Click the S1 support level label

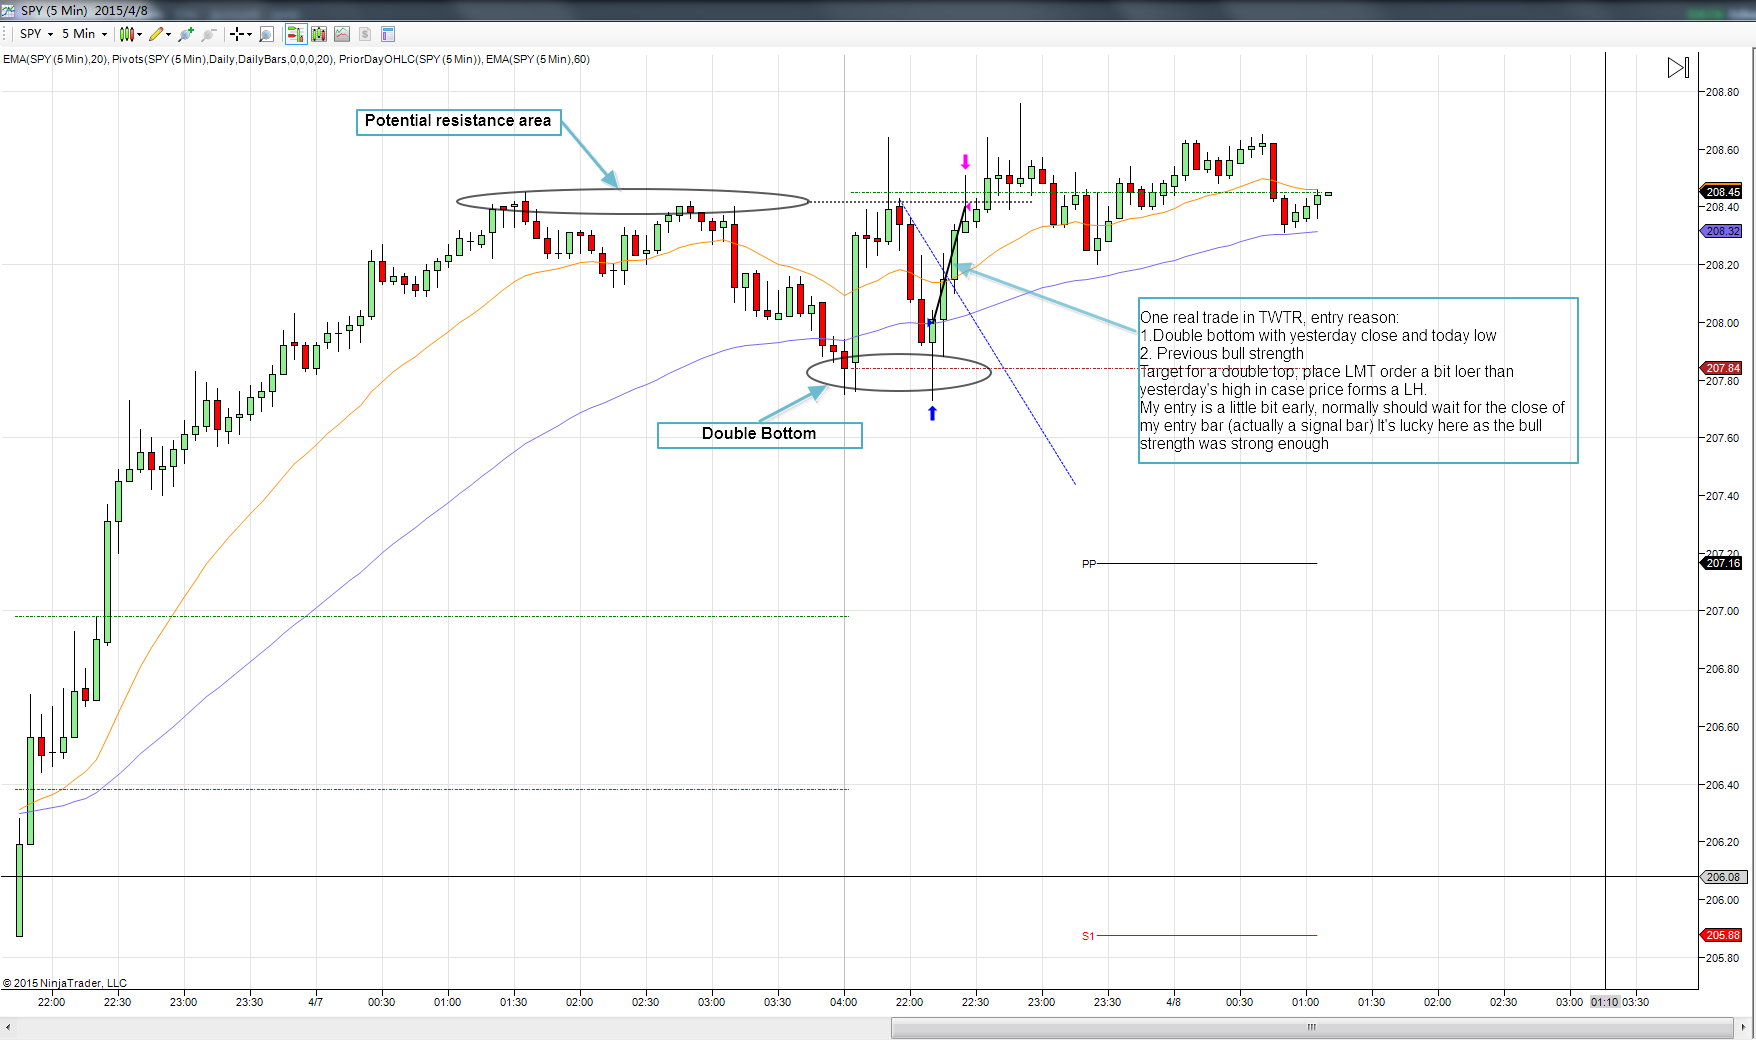pyautogui.click(x=1088, y=936)
